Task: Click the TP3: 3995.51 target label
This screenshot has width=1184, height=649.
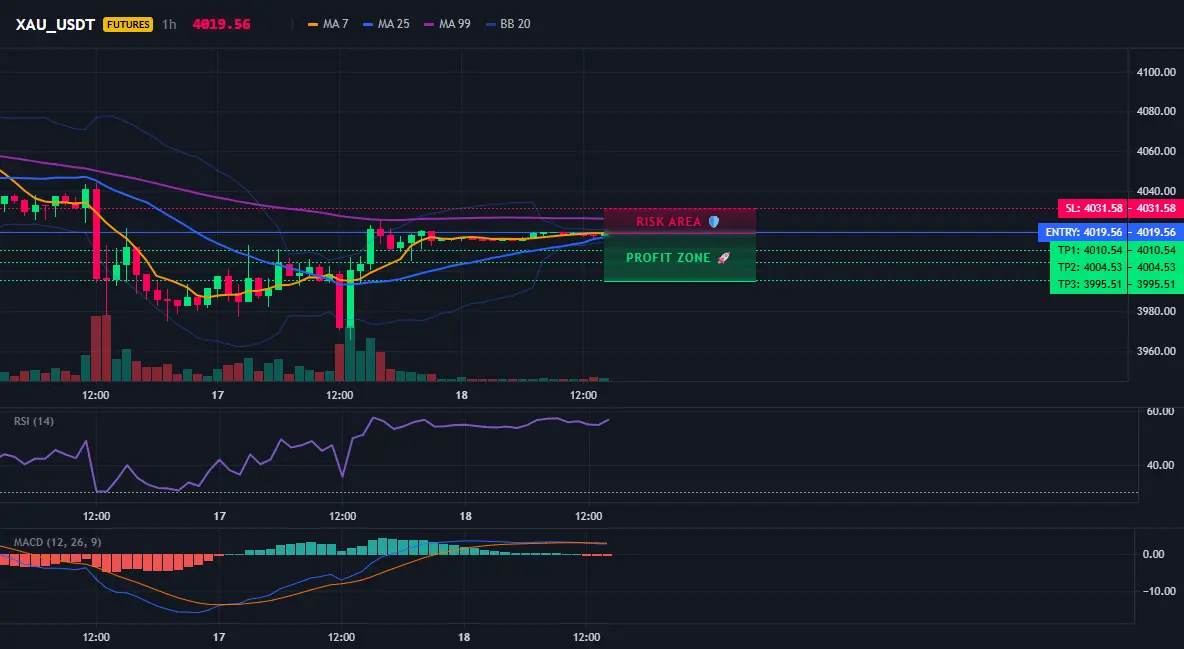Action: [1089, 284]
